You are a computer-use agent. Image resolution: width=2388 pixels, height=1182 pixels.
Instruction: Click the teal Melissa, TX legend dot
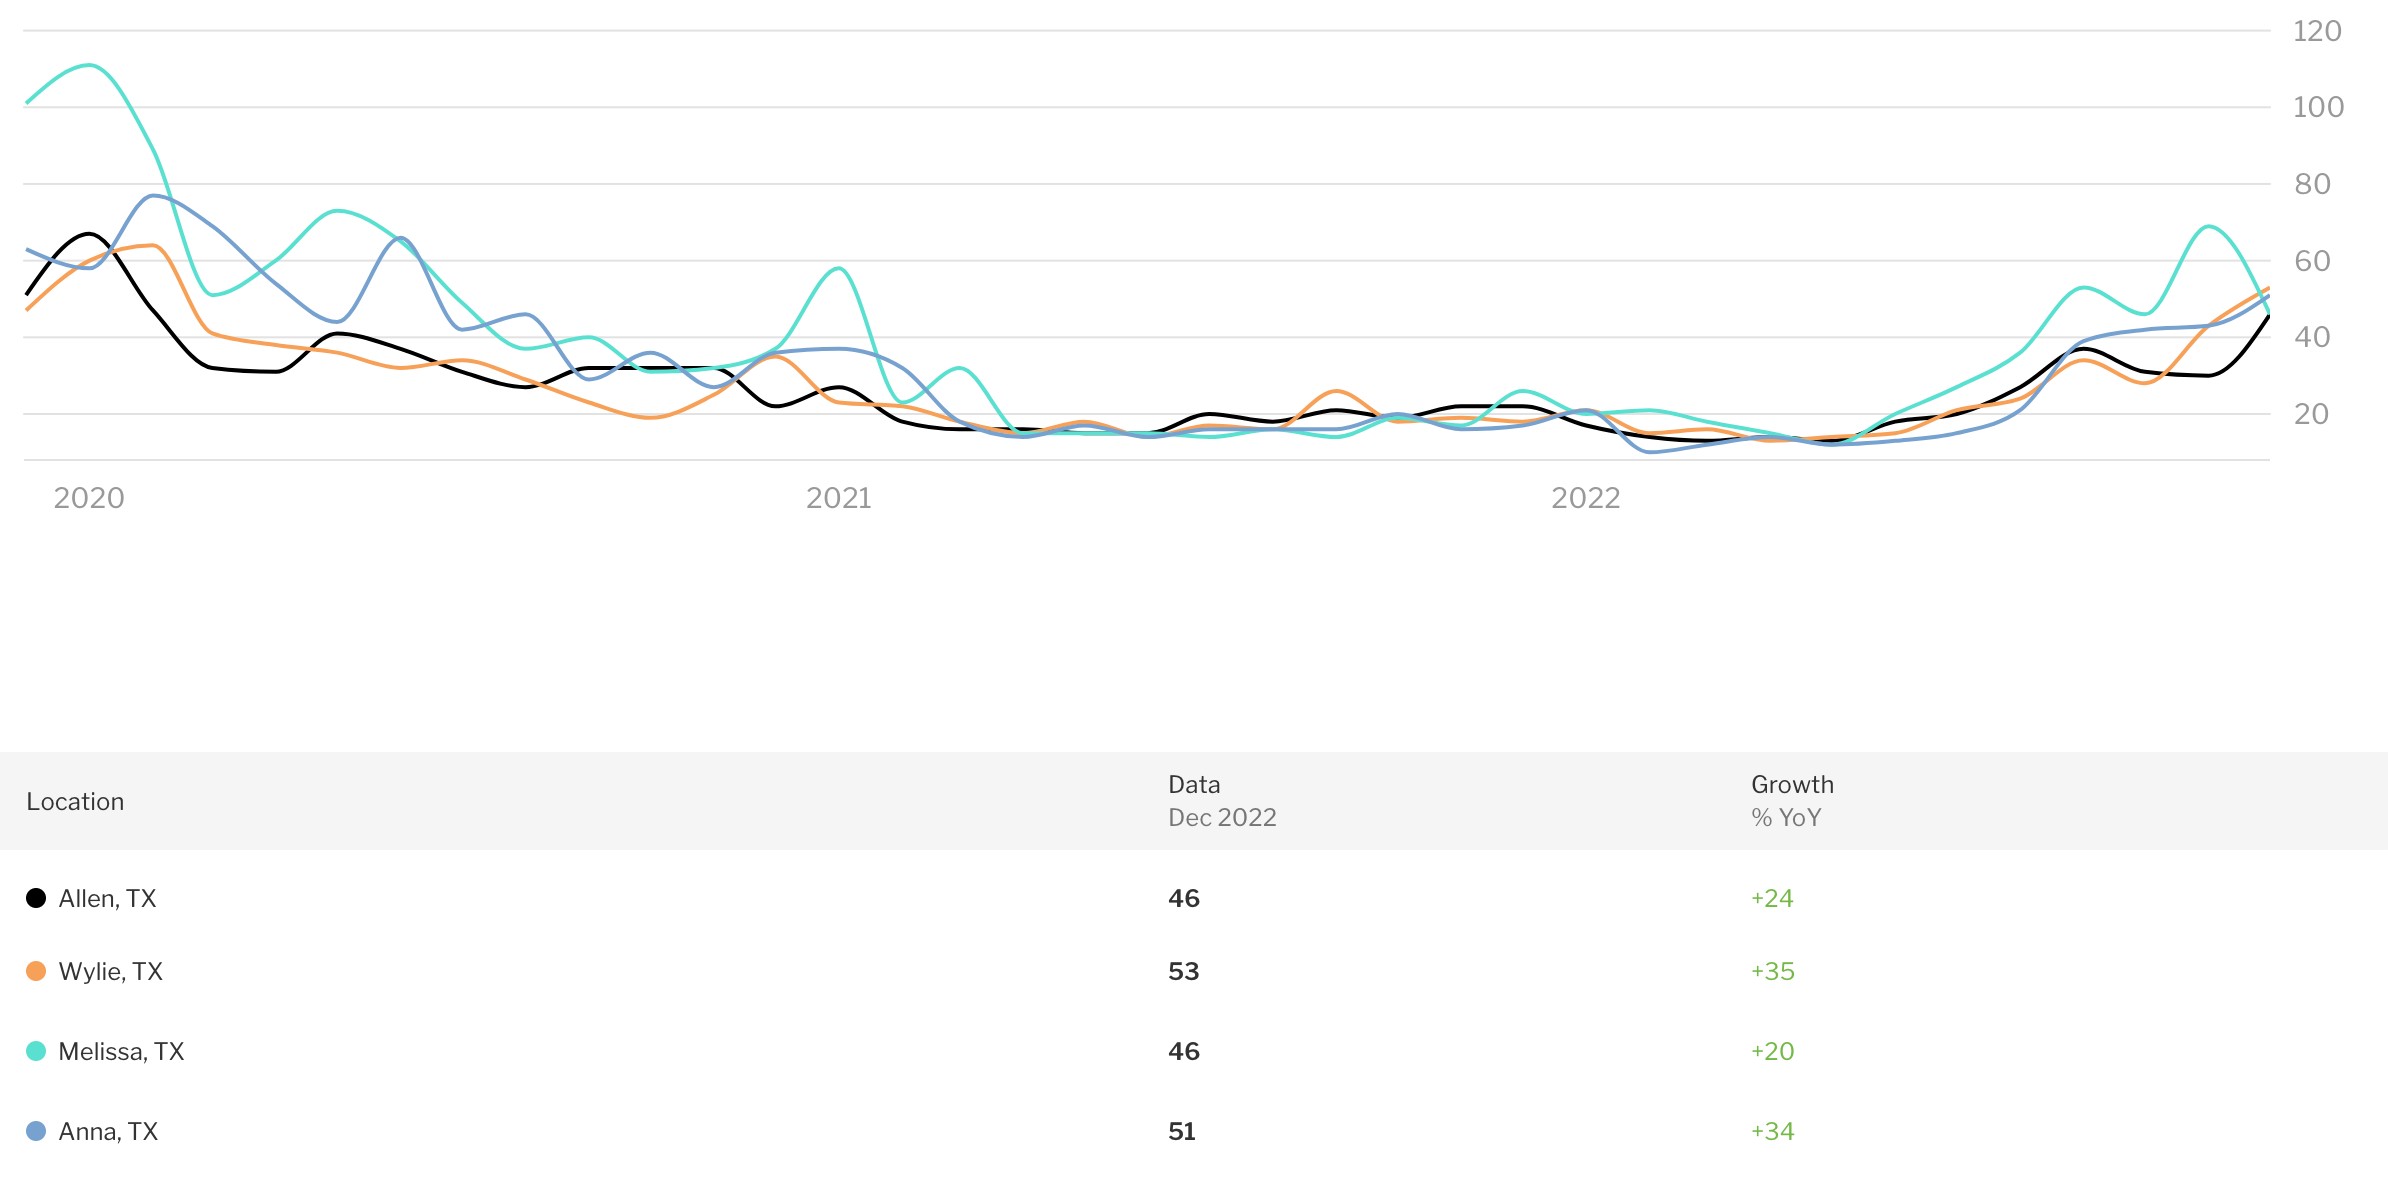click(36, 1051)
